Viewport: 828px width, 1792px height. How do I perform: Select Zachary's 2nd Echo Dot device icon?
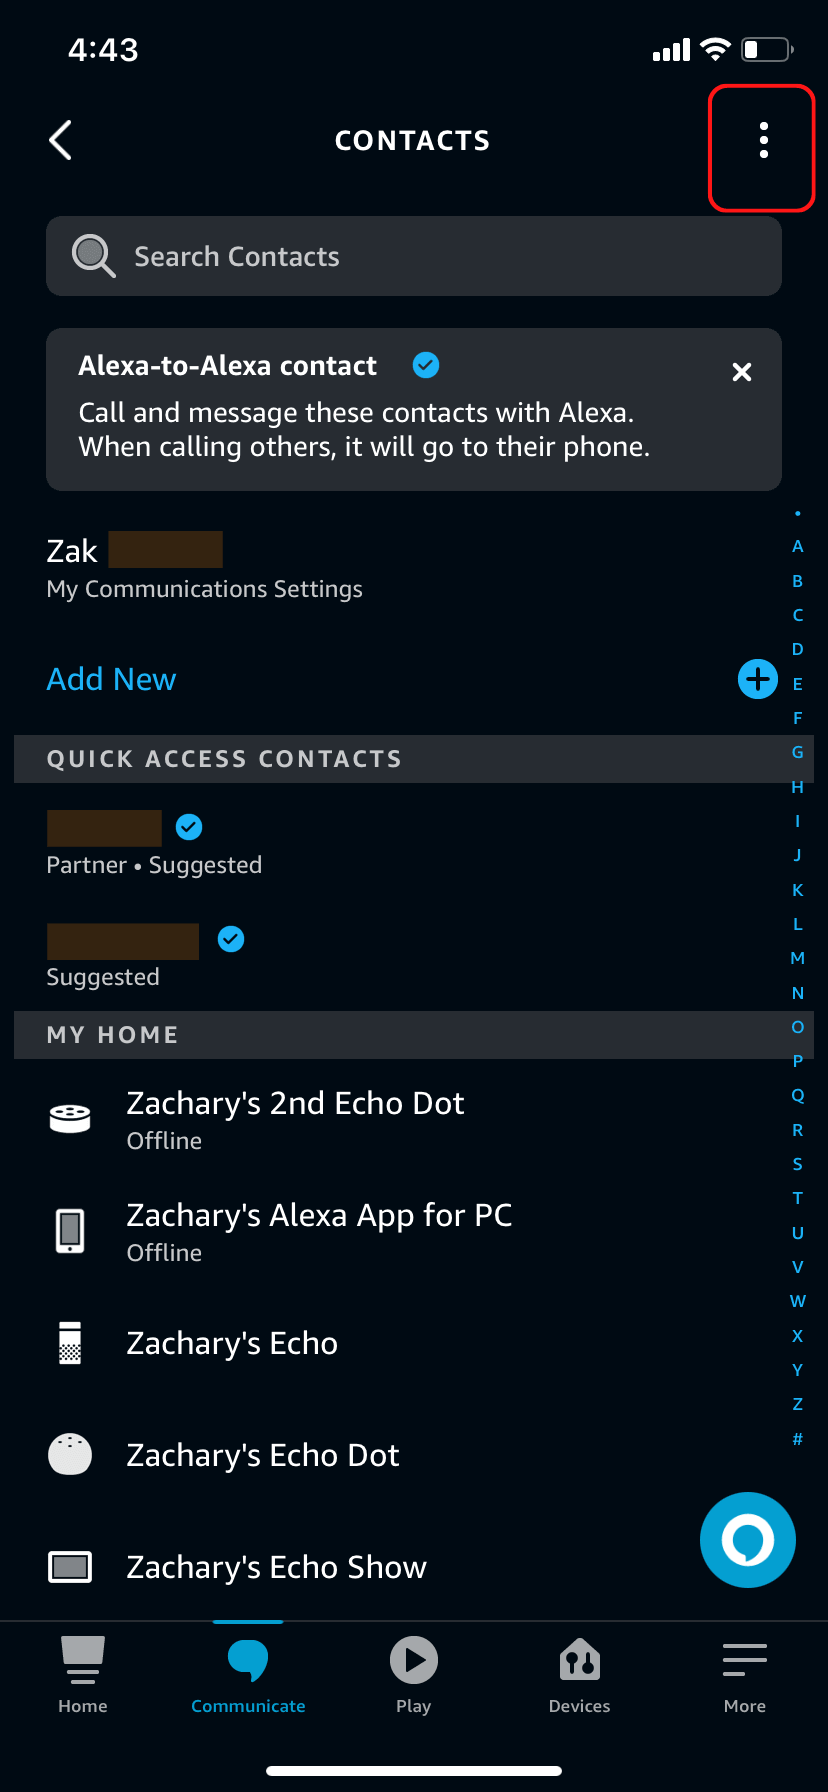pyautogui.click(x=69, y=1117)
